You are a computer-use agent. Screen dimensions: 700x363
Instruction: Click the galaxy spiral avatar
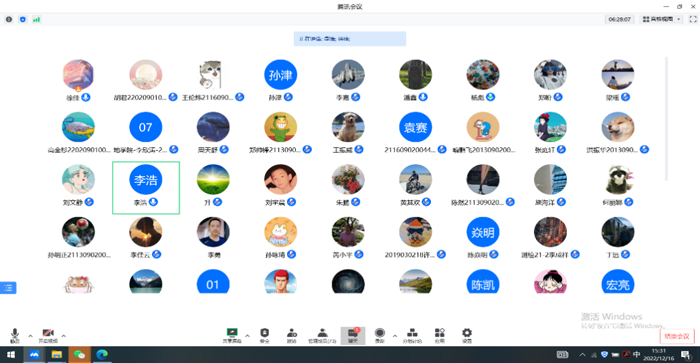coord(348,282)
